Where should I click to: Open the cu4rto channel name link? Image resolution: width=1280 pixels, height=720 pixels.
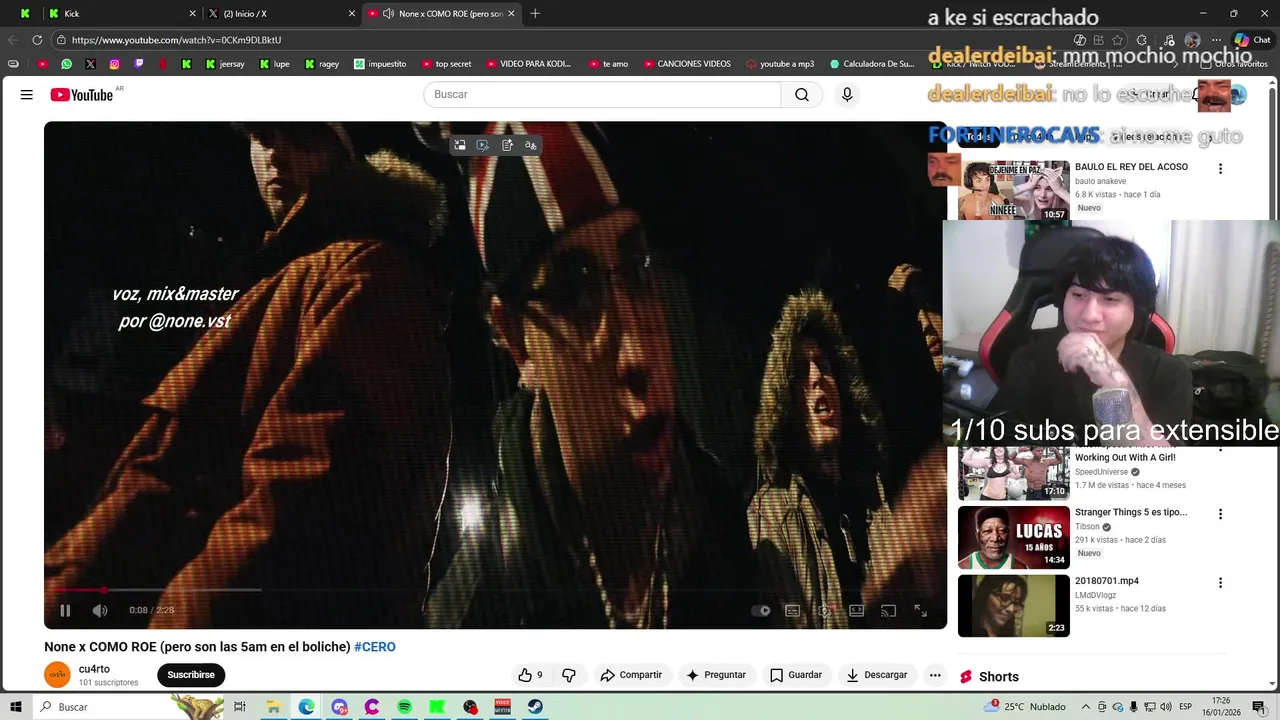coord(94,669)
